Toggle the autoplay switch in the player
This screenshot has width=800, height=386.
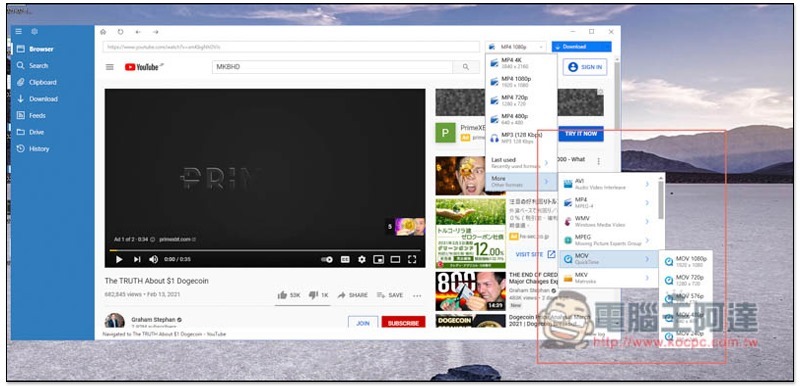click(x=327, y=260)
